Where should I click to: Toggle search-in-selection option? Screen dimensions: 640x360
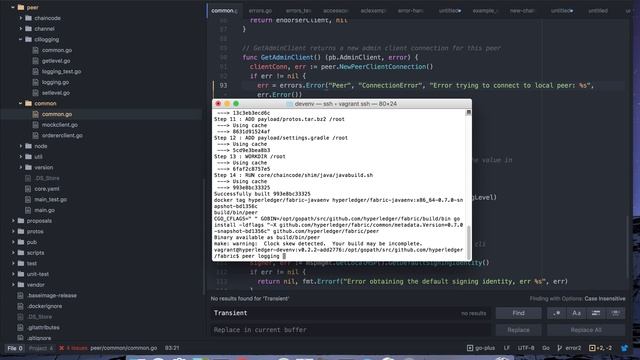click(x=596, y=313)
